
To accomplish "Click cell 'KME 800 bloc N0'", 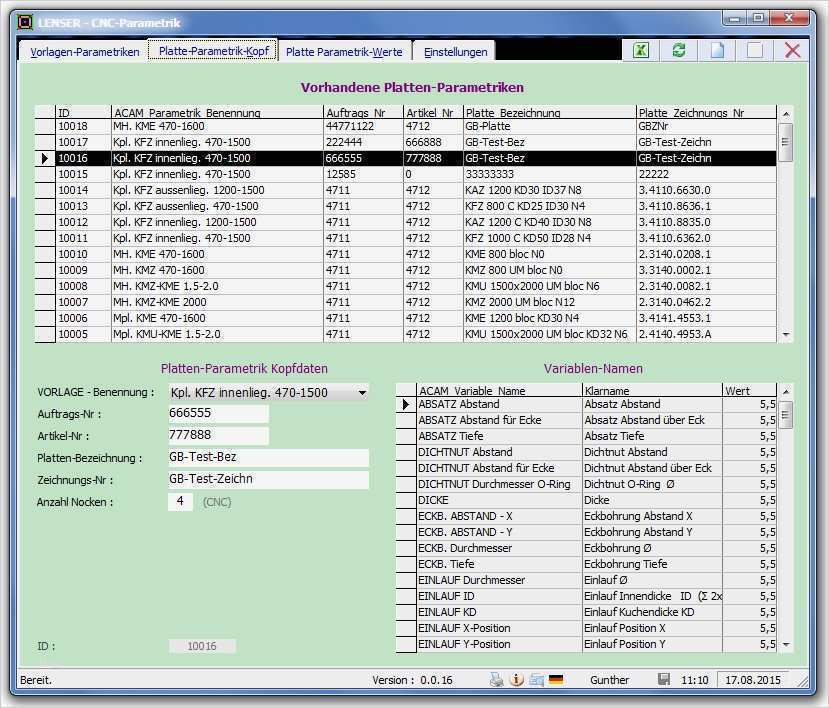I will (550, 254).
